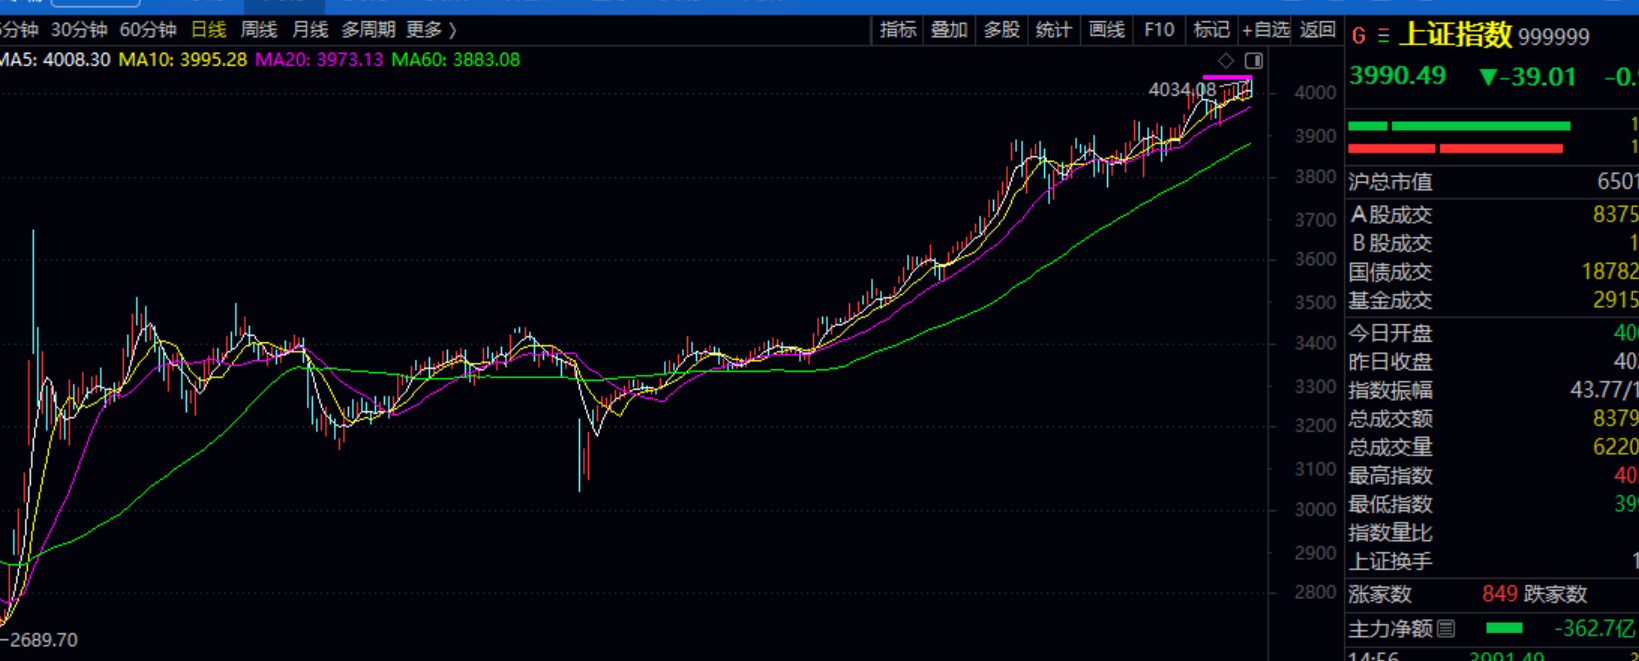
Task: Open the 指标 indicator button
Action: pos(898,30)
